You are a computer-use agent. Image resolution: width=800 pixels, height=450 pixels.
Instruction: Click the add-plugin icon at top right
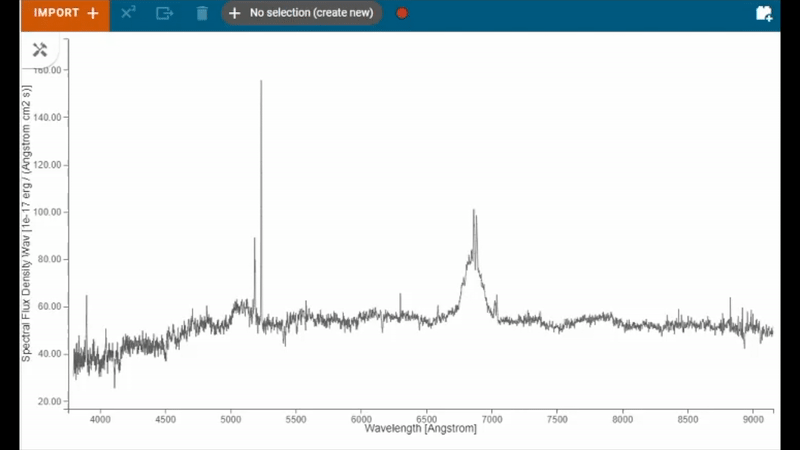click(x=764, y=13)
